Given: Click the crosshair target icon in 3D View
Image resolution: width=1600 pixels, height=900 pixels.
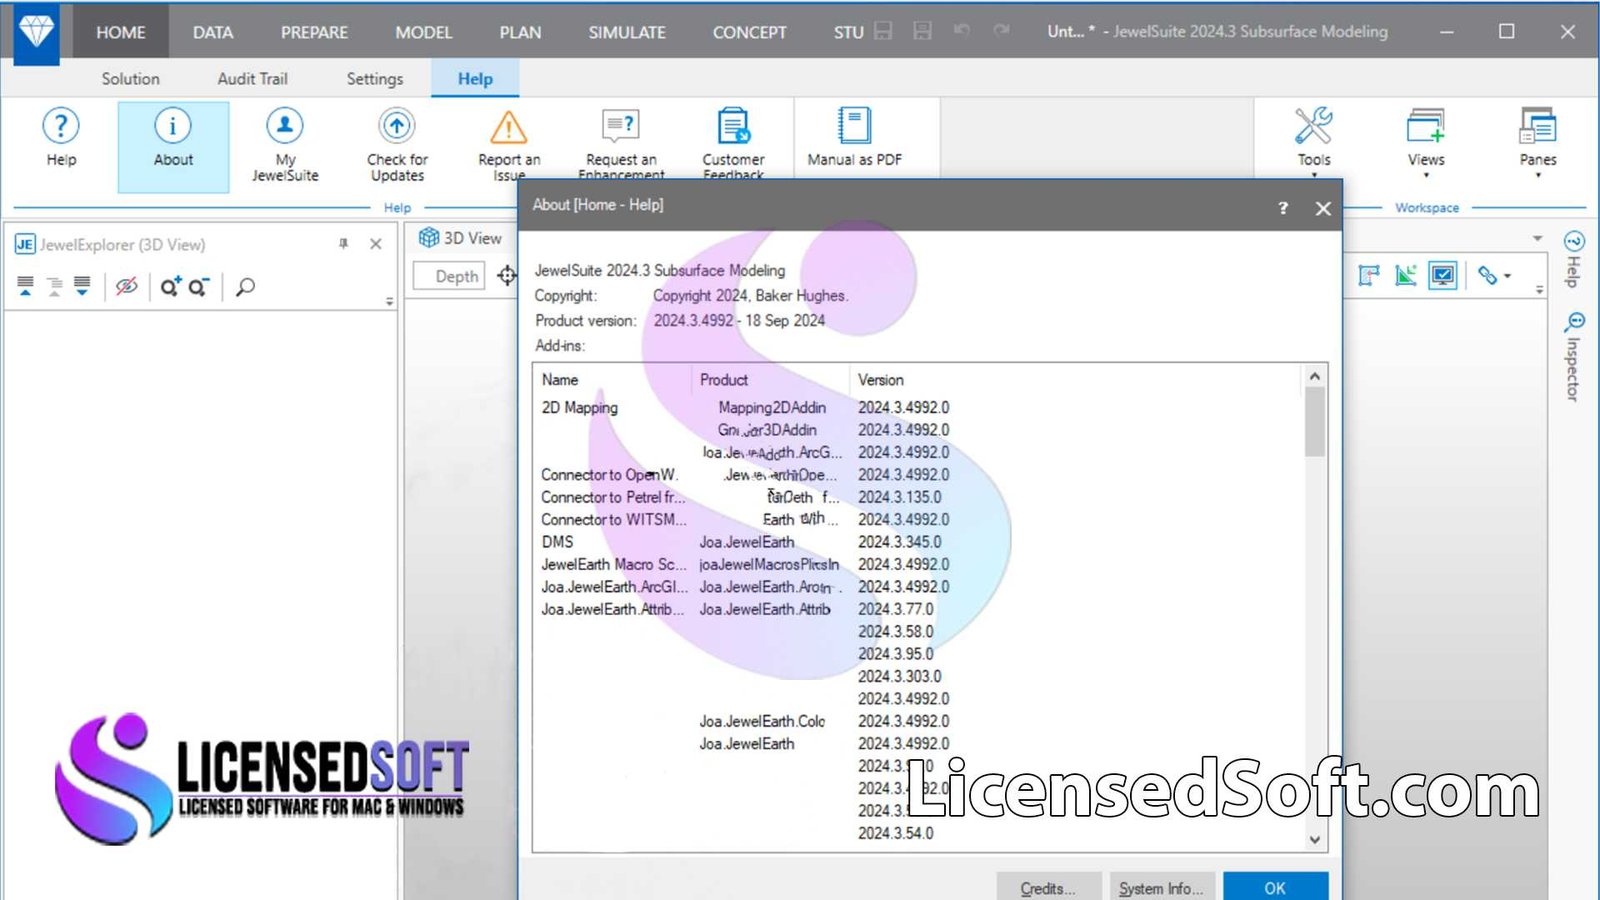Looking at the screenshot, I should [x=507, y=276].
